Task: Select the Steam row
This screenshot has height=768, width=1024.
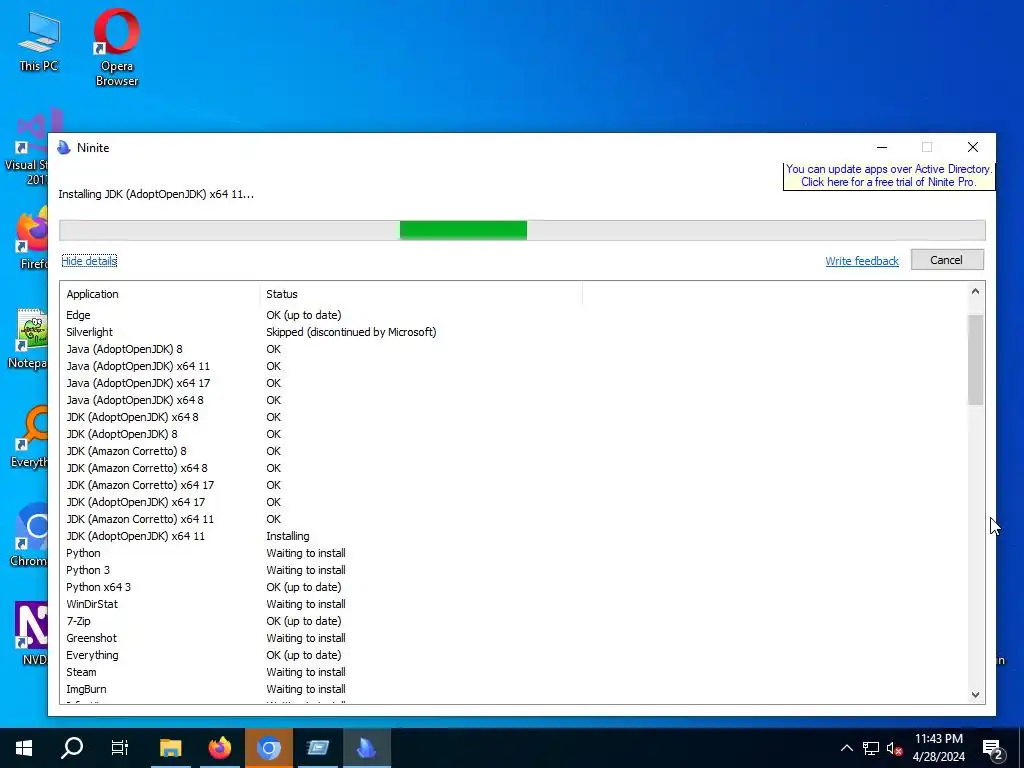Action: point(513,671)
